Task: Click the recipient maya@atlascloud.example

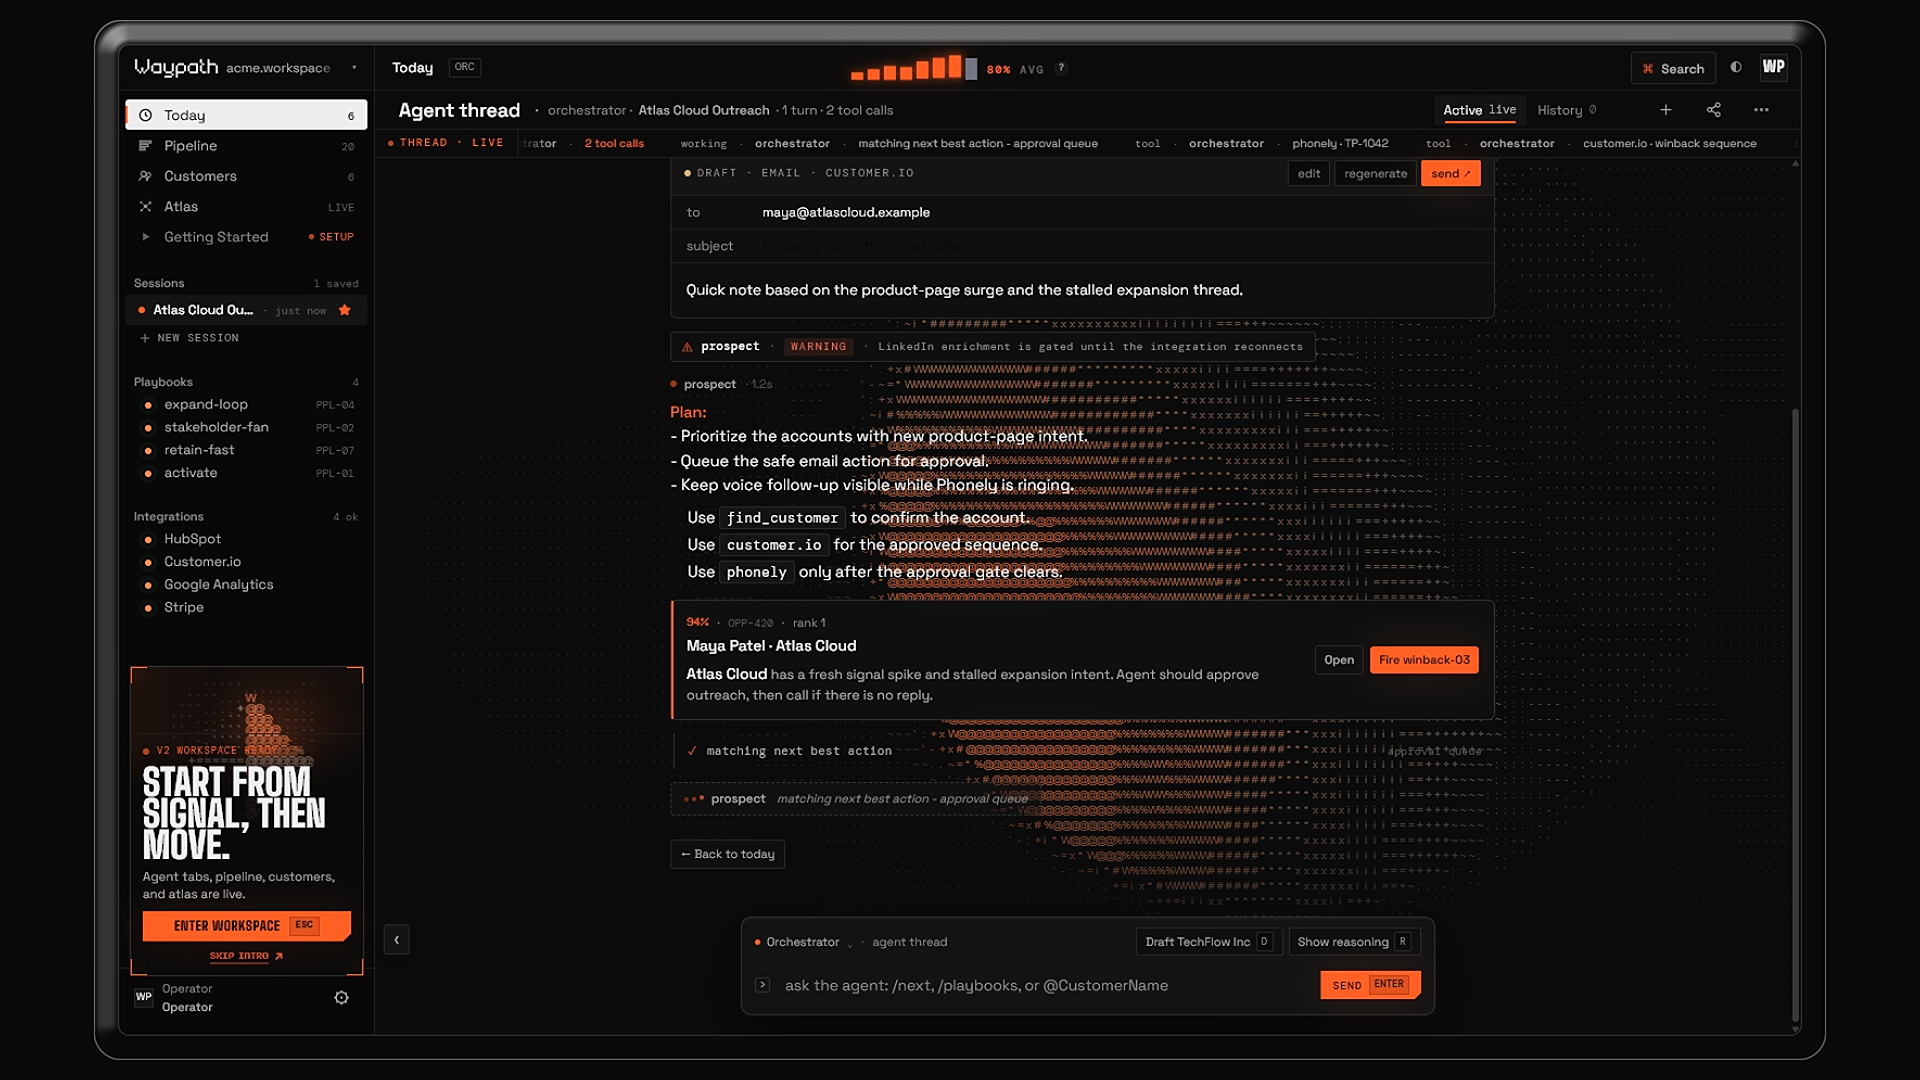Action: (x=846, y=212)
